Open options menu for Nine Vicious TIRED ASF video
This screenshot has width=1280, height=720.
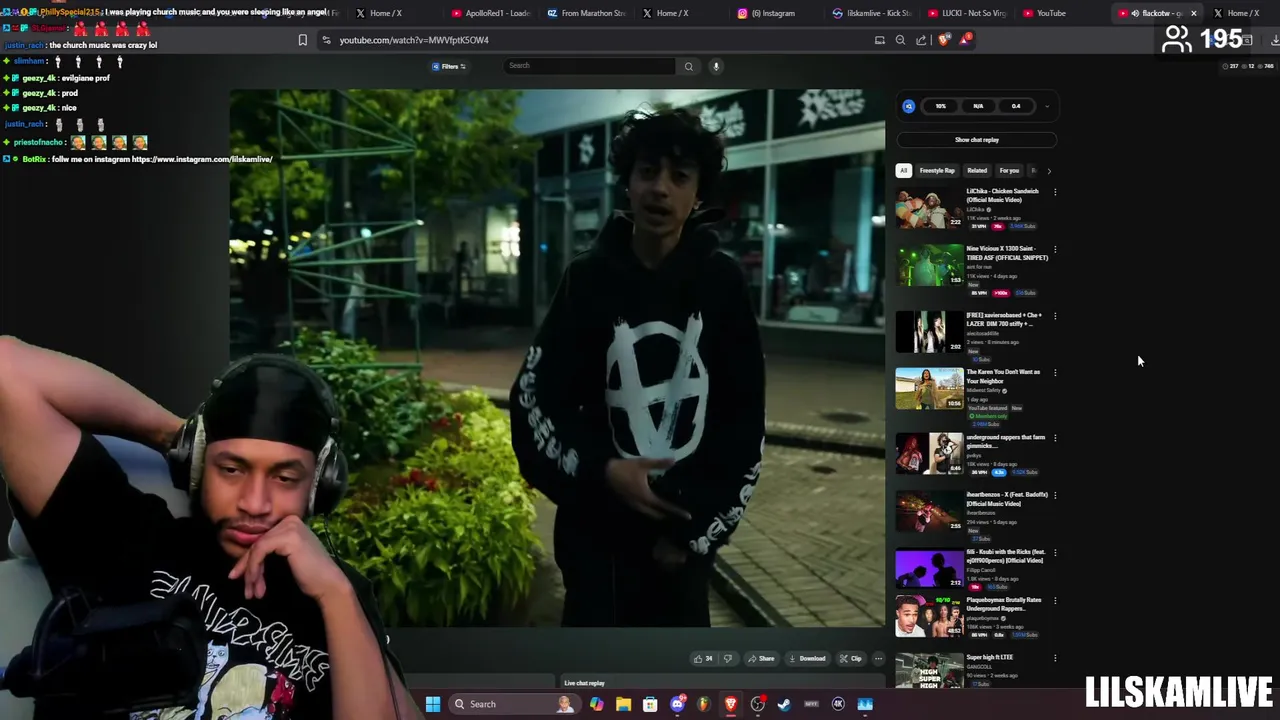tap(1055, 249)
